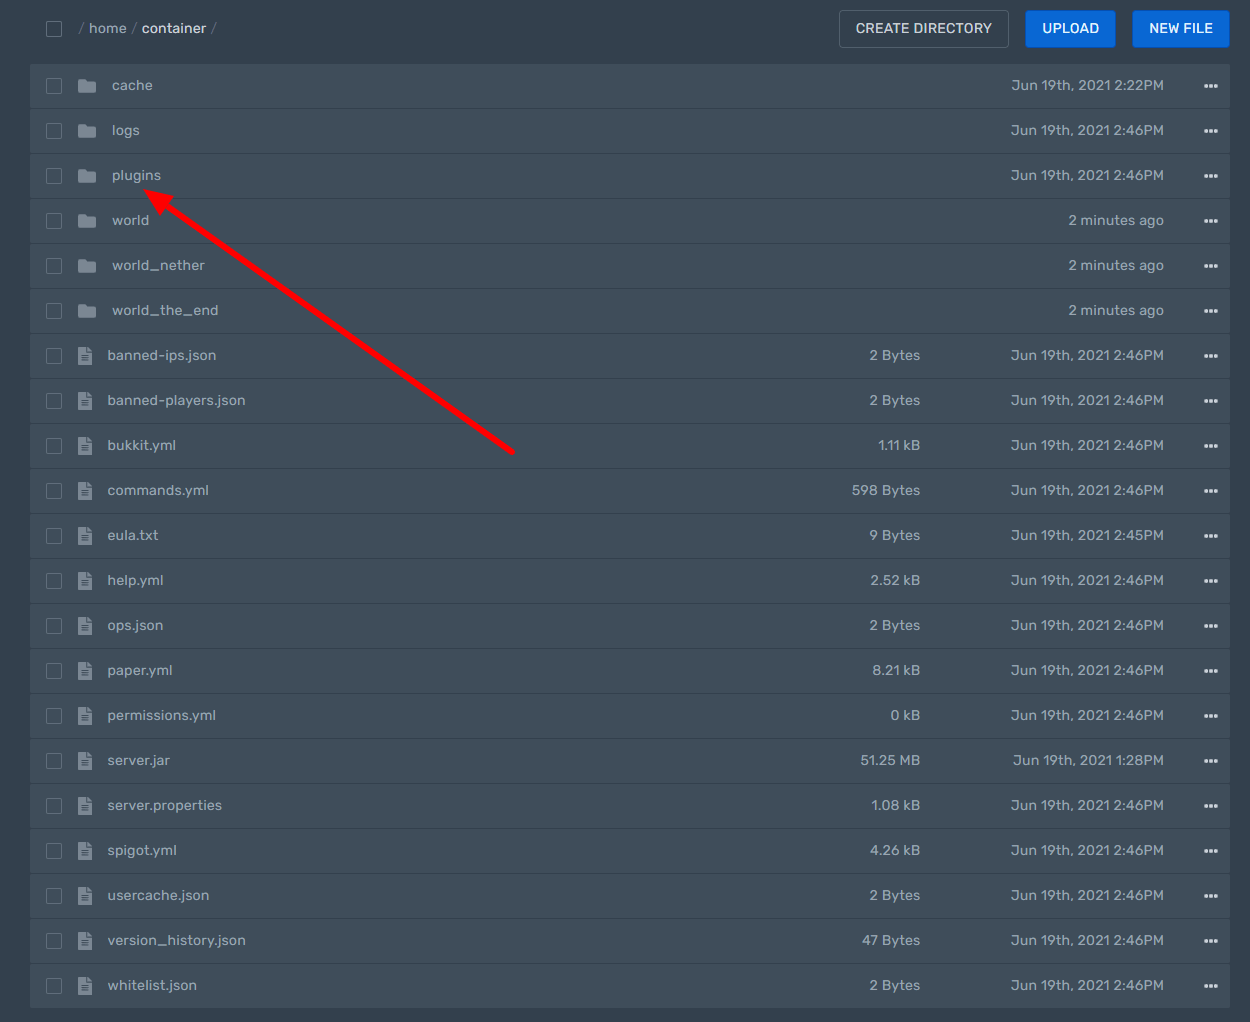The image size is (1250, 1022).
Task: Open the three-dot menu for world folder
Action: 1210,221
